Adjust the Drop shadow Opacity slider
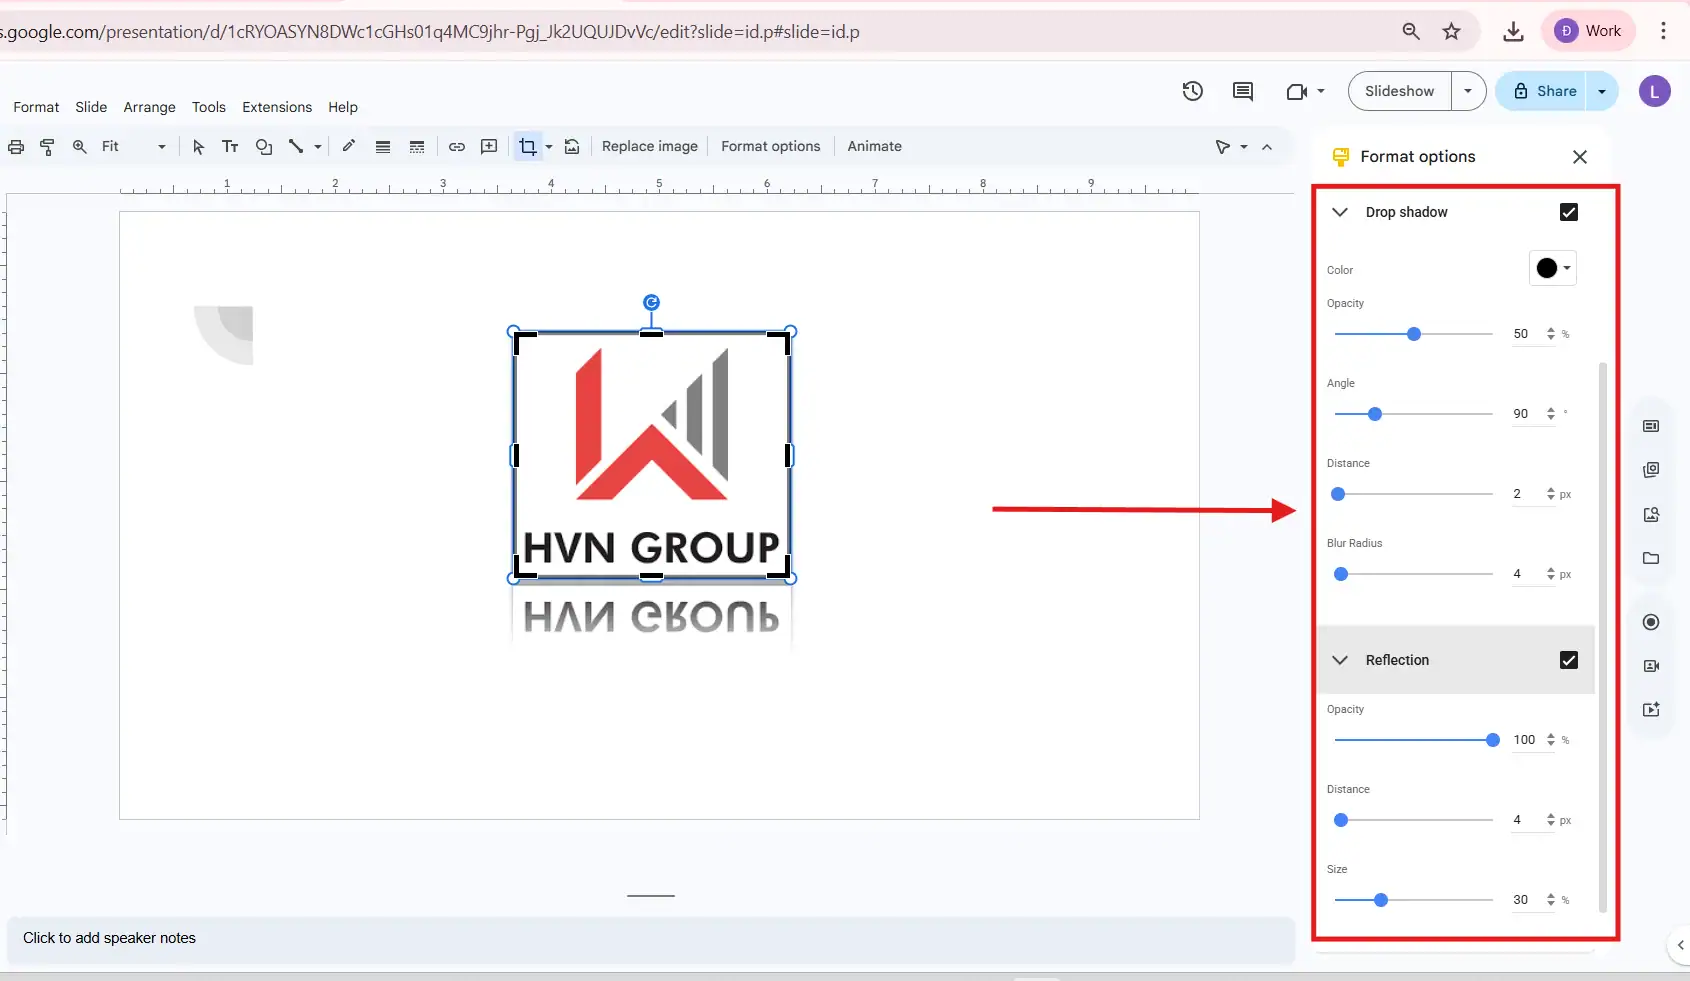This screenshot has height=981, width=1690. (x=1414, y=334)
